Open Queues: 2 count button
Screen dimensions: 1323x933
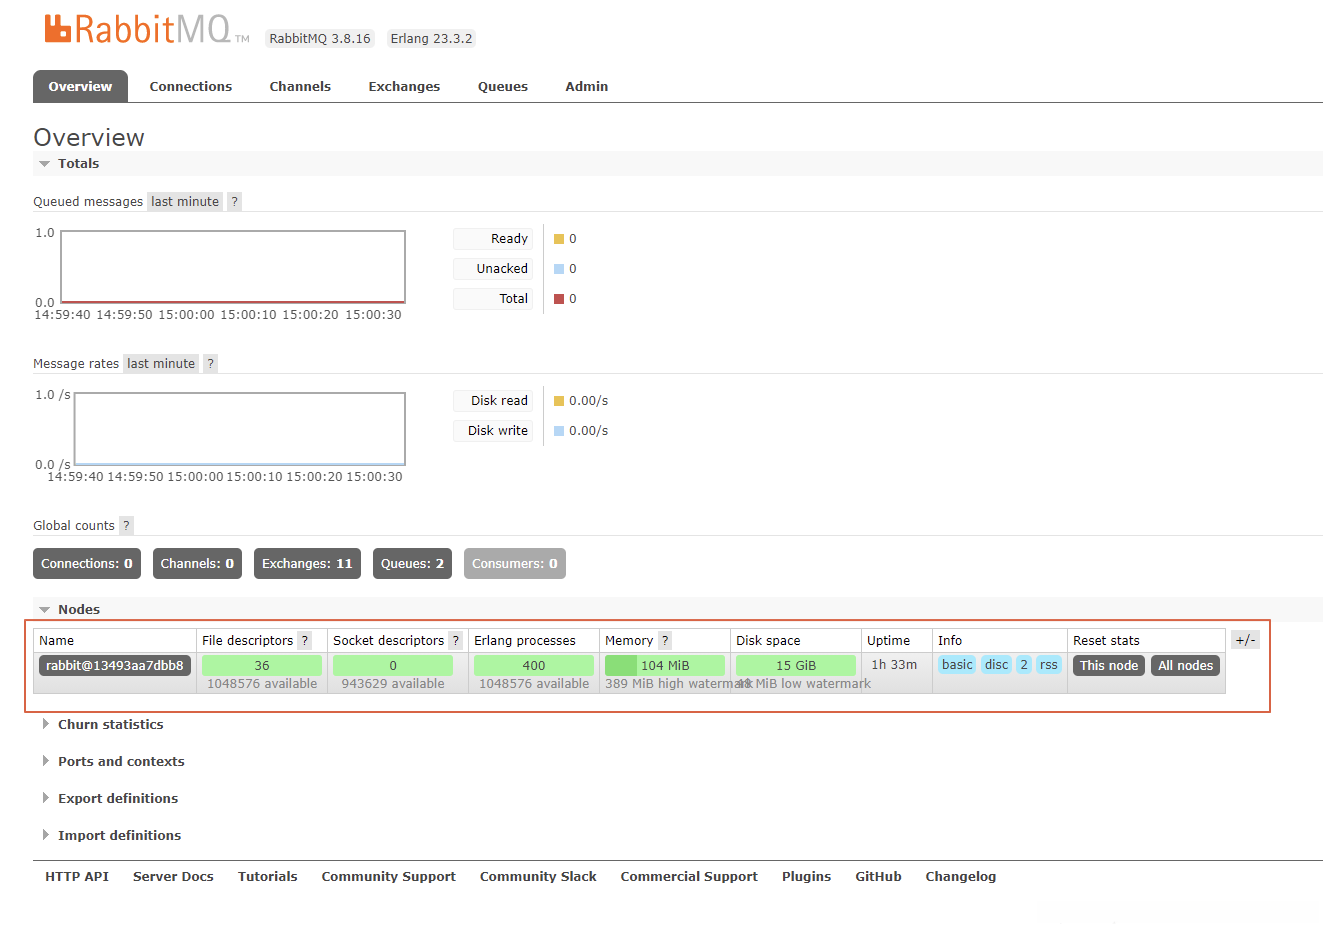pos(412,564)
